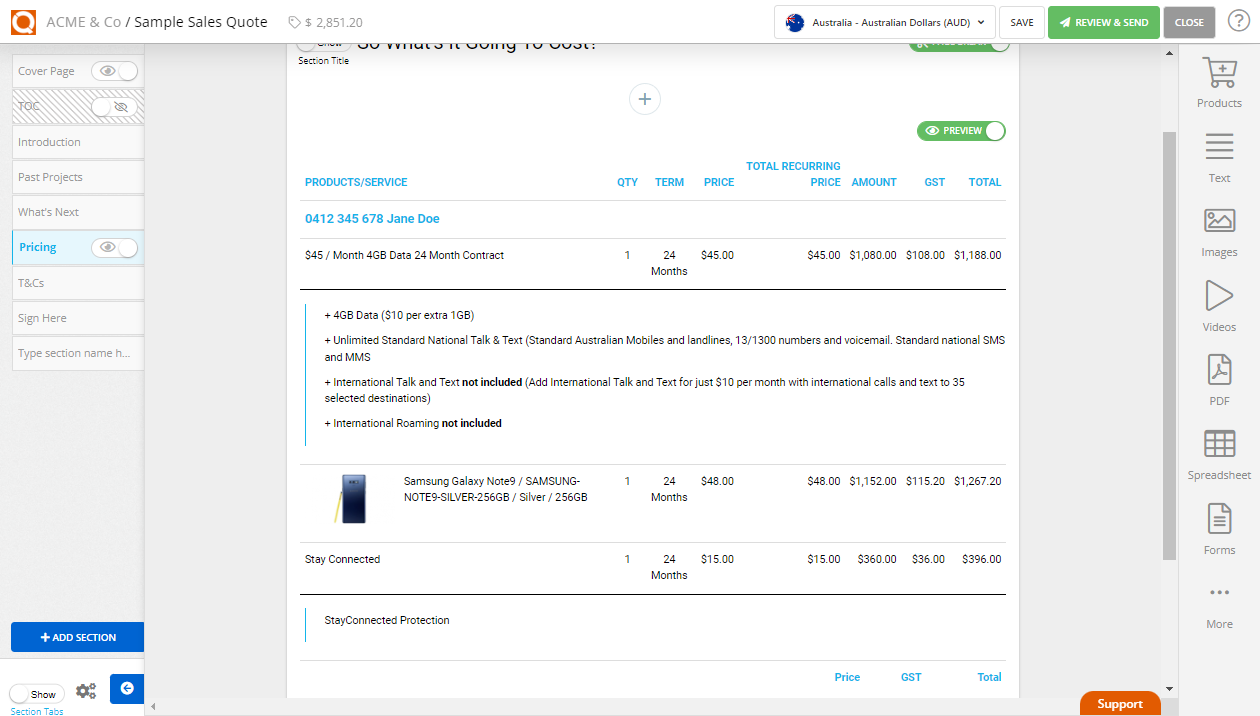The image size is (1260, 716).
Task: Open the section settings gear
Action: pos(86,690)
